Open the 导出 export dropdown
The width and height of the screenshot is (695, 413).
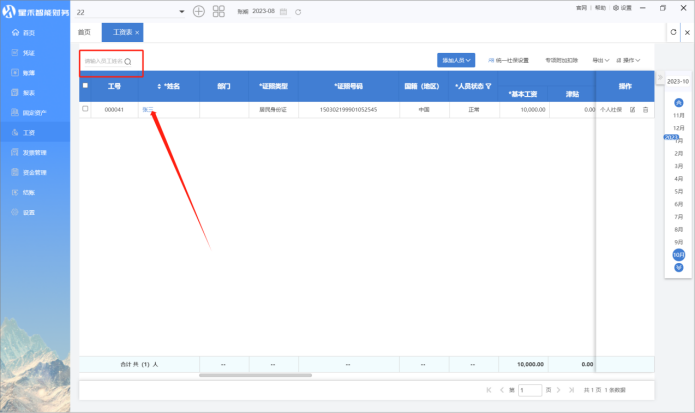[x=600, y=61]
